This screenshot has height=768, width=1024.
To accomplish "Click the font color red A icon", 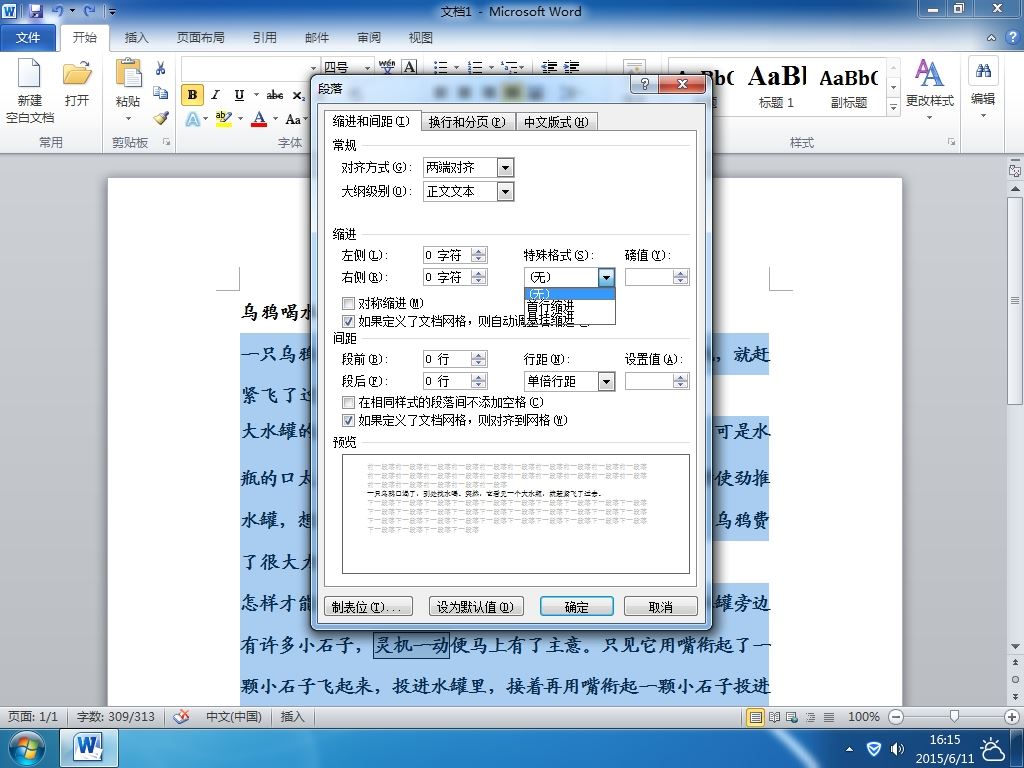I will pyautogui.click(x=259, y=119).
